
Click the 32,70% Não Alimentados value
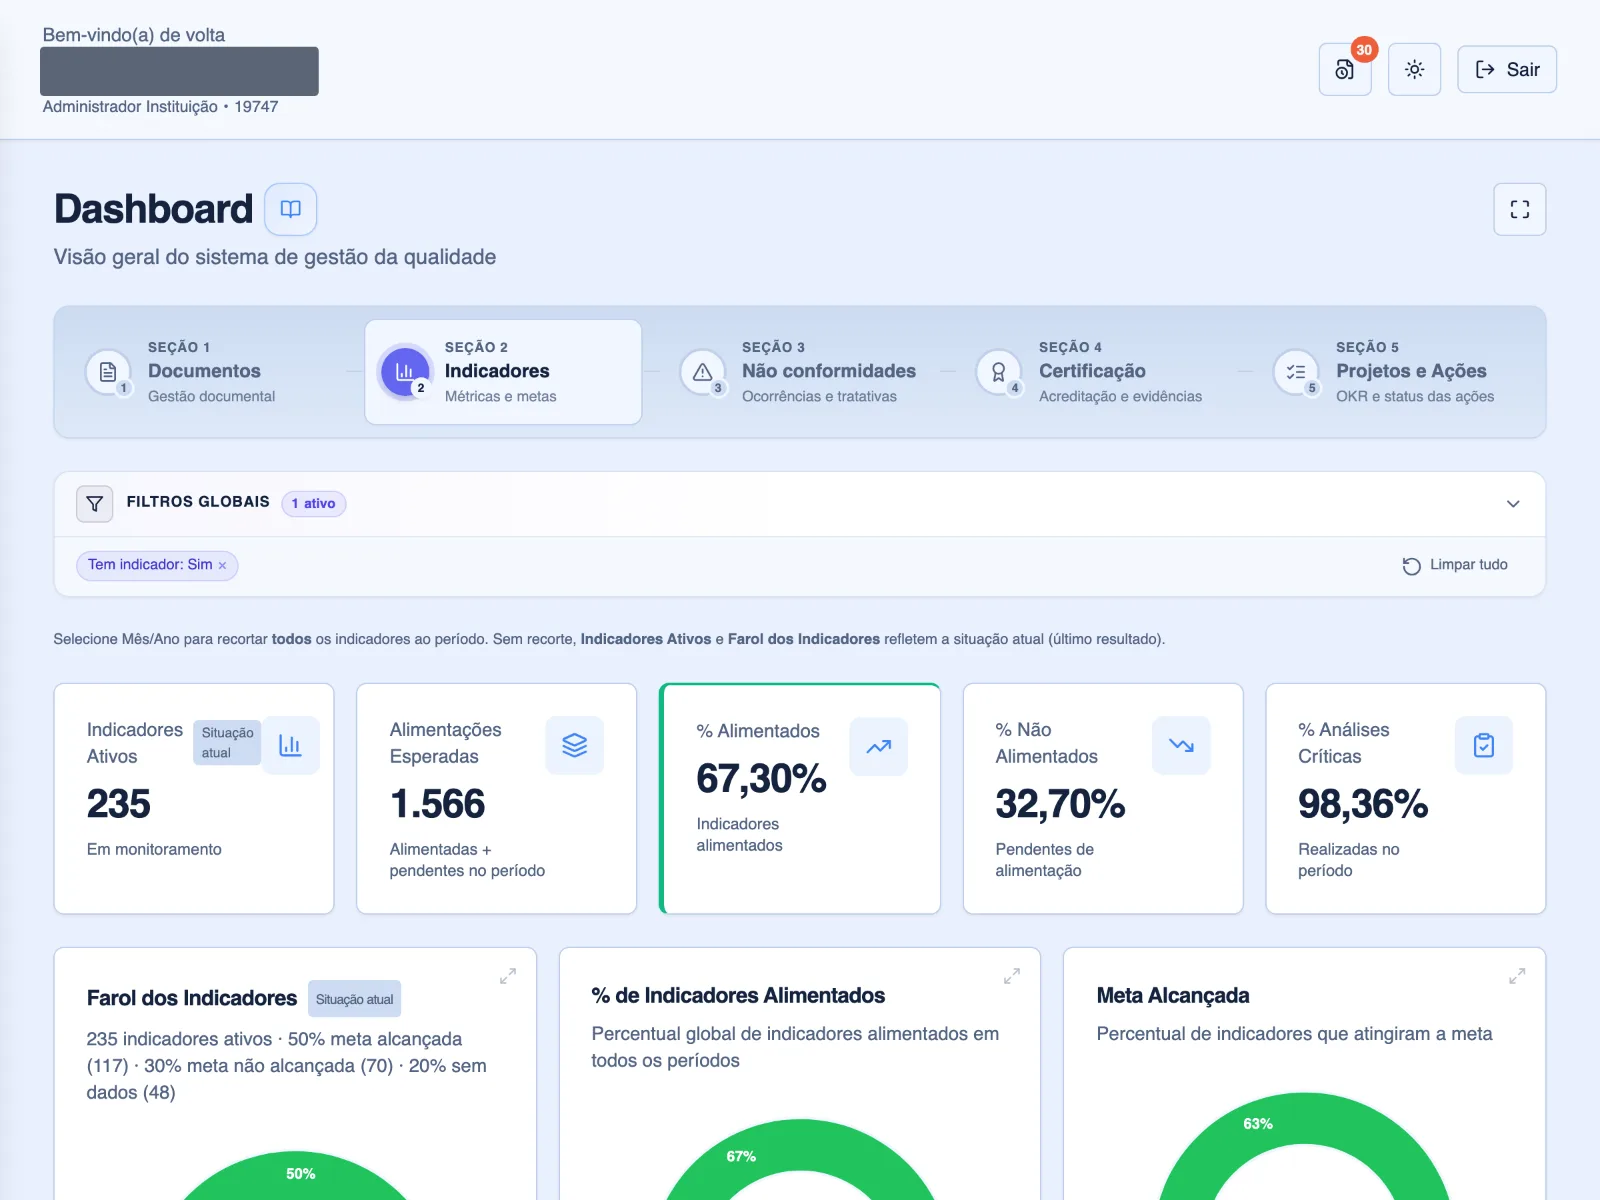tap(1060, 804)
